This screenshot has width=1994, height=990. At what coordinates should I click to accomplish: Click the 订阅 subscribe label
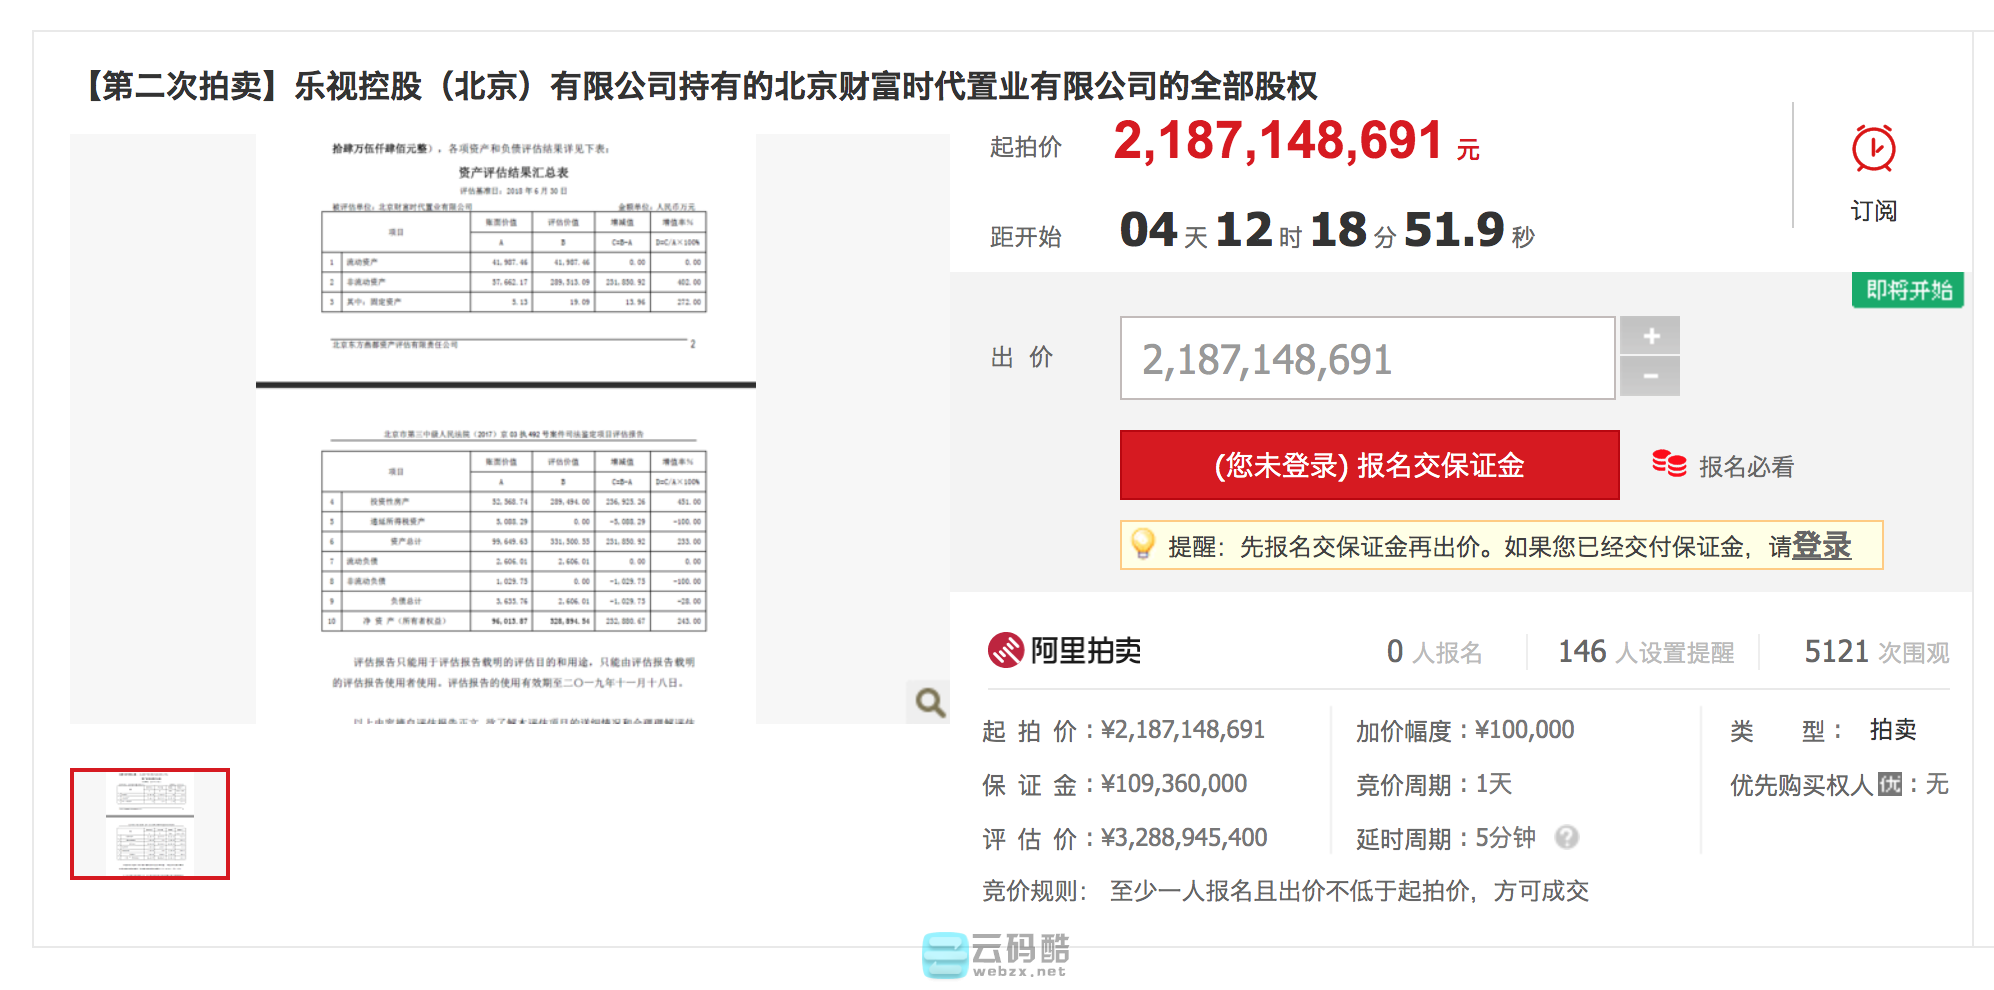pos(1873,211)
